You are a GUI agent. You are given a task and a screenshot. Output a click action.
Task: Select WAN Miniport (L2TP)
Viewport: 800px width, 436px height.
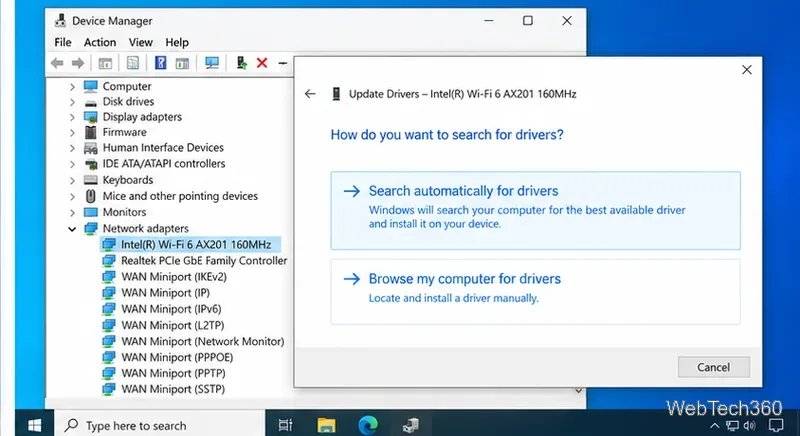pyautogui.click(x=172, y=325)
